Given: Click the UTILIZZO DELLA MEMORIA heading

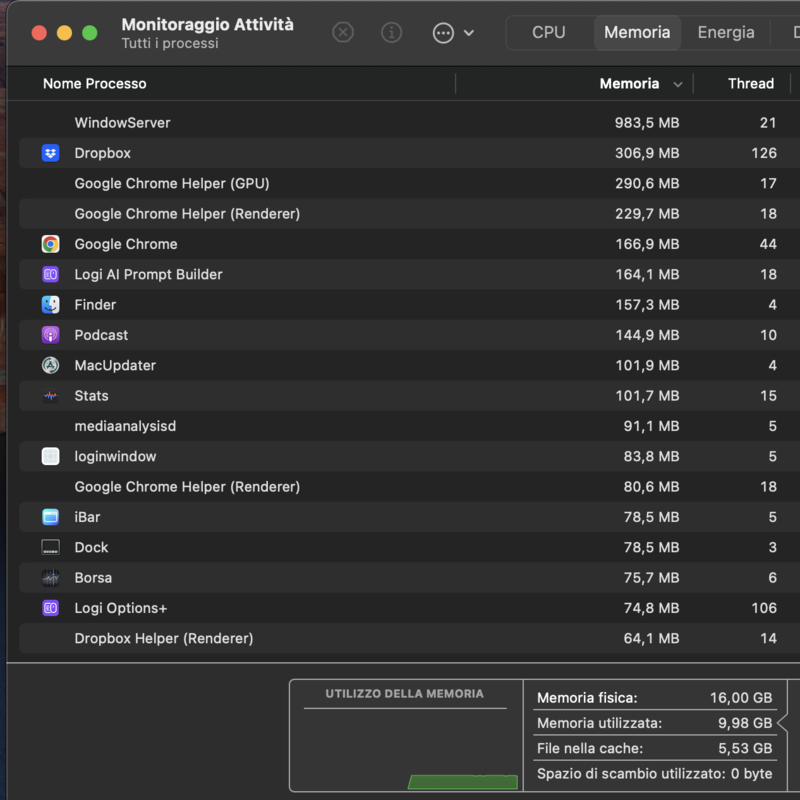Looking at the screenshot, I should (x=404, y=693).
